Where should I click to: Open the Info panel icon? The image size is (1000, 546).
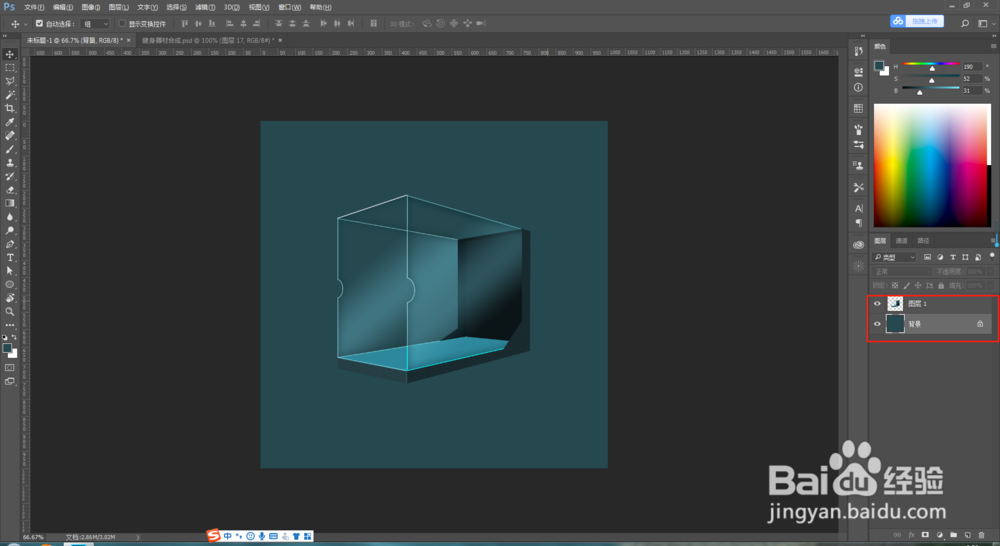pyautogui.click(x=858, y=87)
